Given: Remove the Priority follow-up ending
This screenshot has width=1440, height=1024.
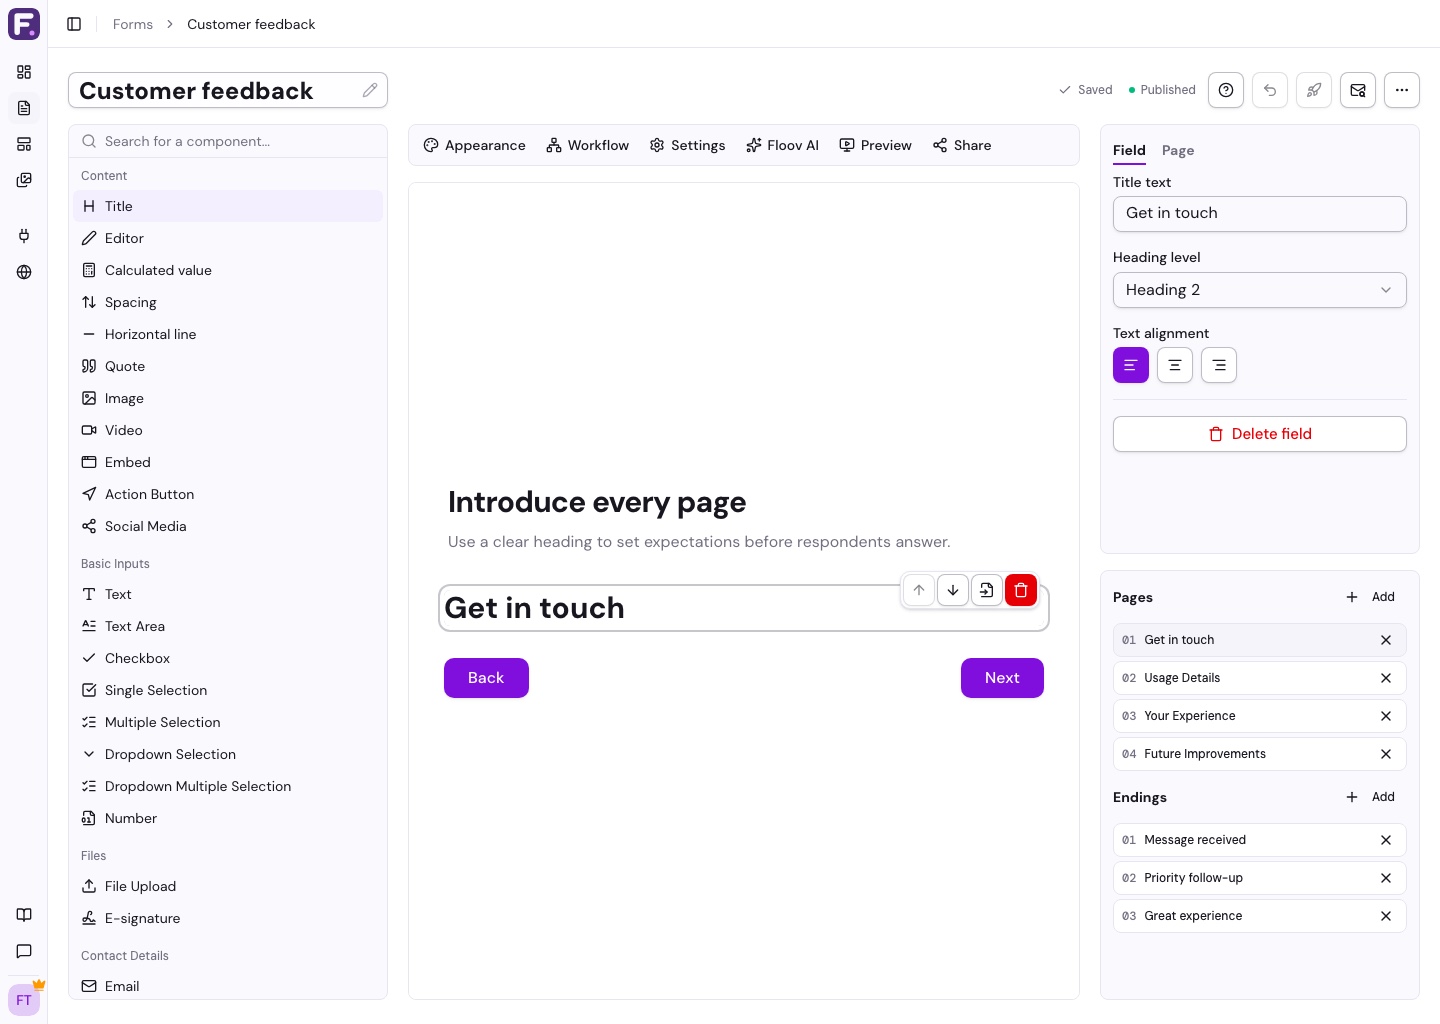Looking at the screenshot, I should (x=1386, y=878).
